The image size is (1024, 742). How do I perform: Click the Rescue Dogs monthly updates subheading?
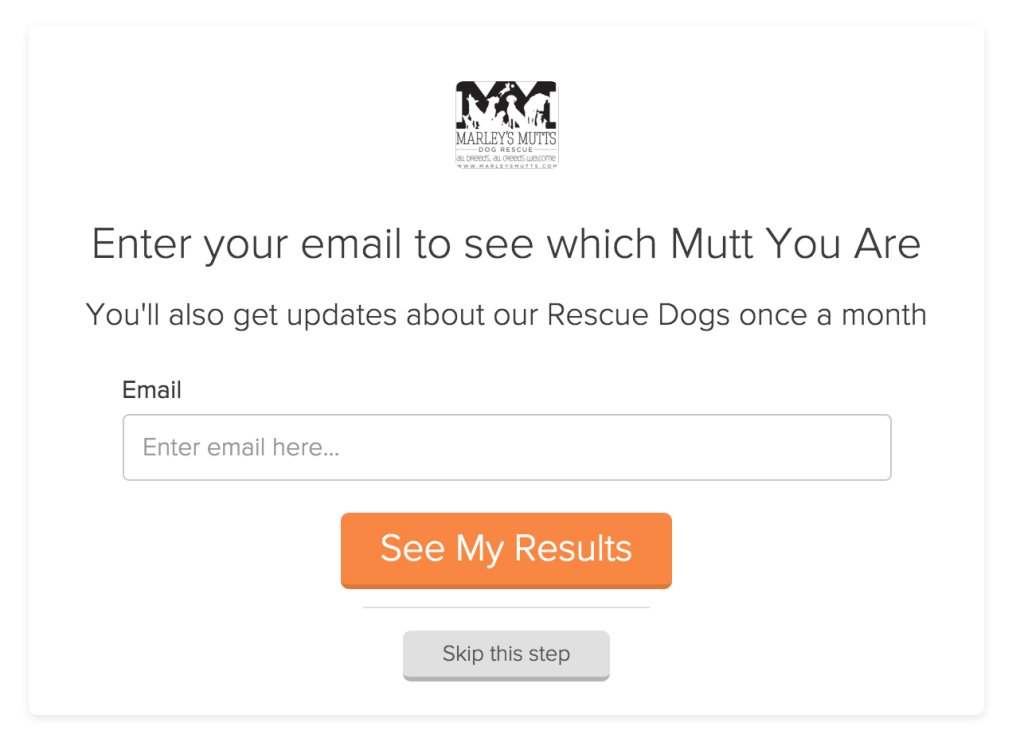click(x=506, y=315)
